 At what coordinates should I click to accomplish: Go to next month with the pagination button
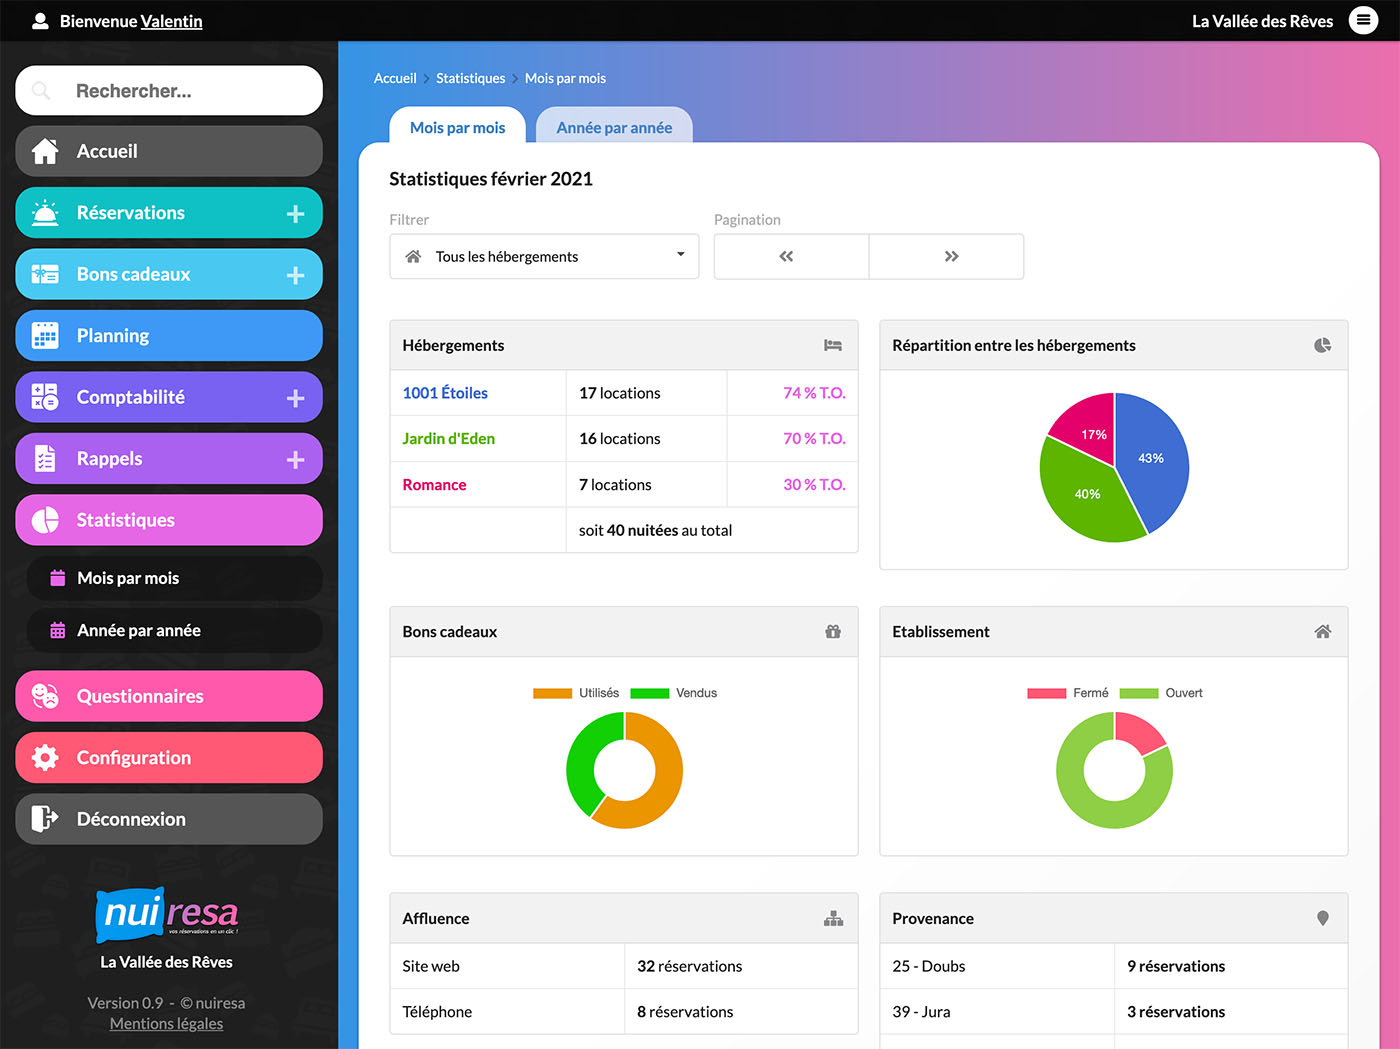coord(950,257)
